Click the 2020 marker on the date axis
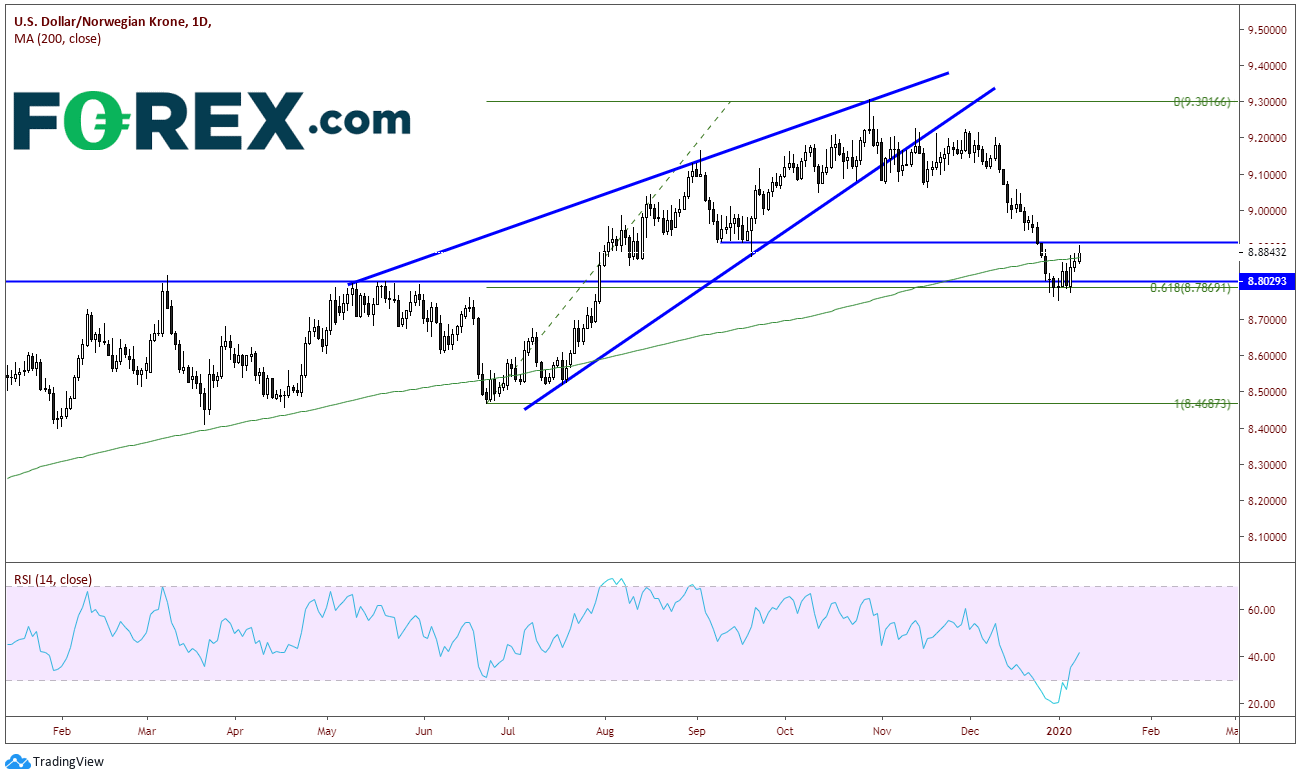Image resolution: width=1302 pixels, height=780 pixels. tap(1058, 732)
